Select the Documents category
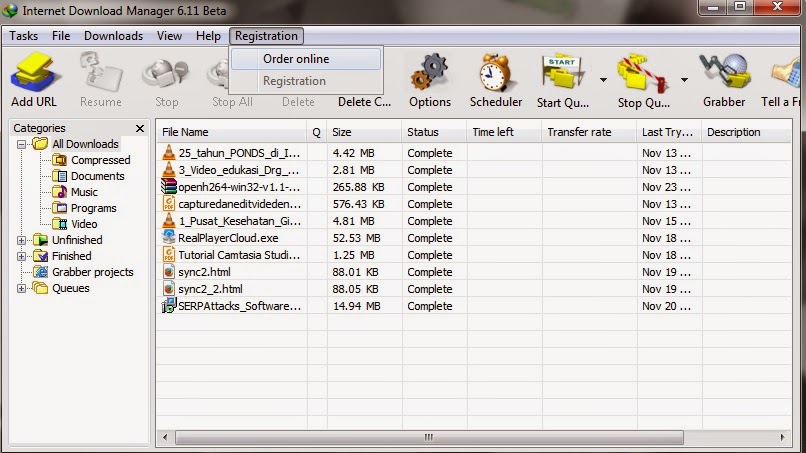This screenshot has height=453, width=806. pyautogui.click(x=98, y=176)
